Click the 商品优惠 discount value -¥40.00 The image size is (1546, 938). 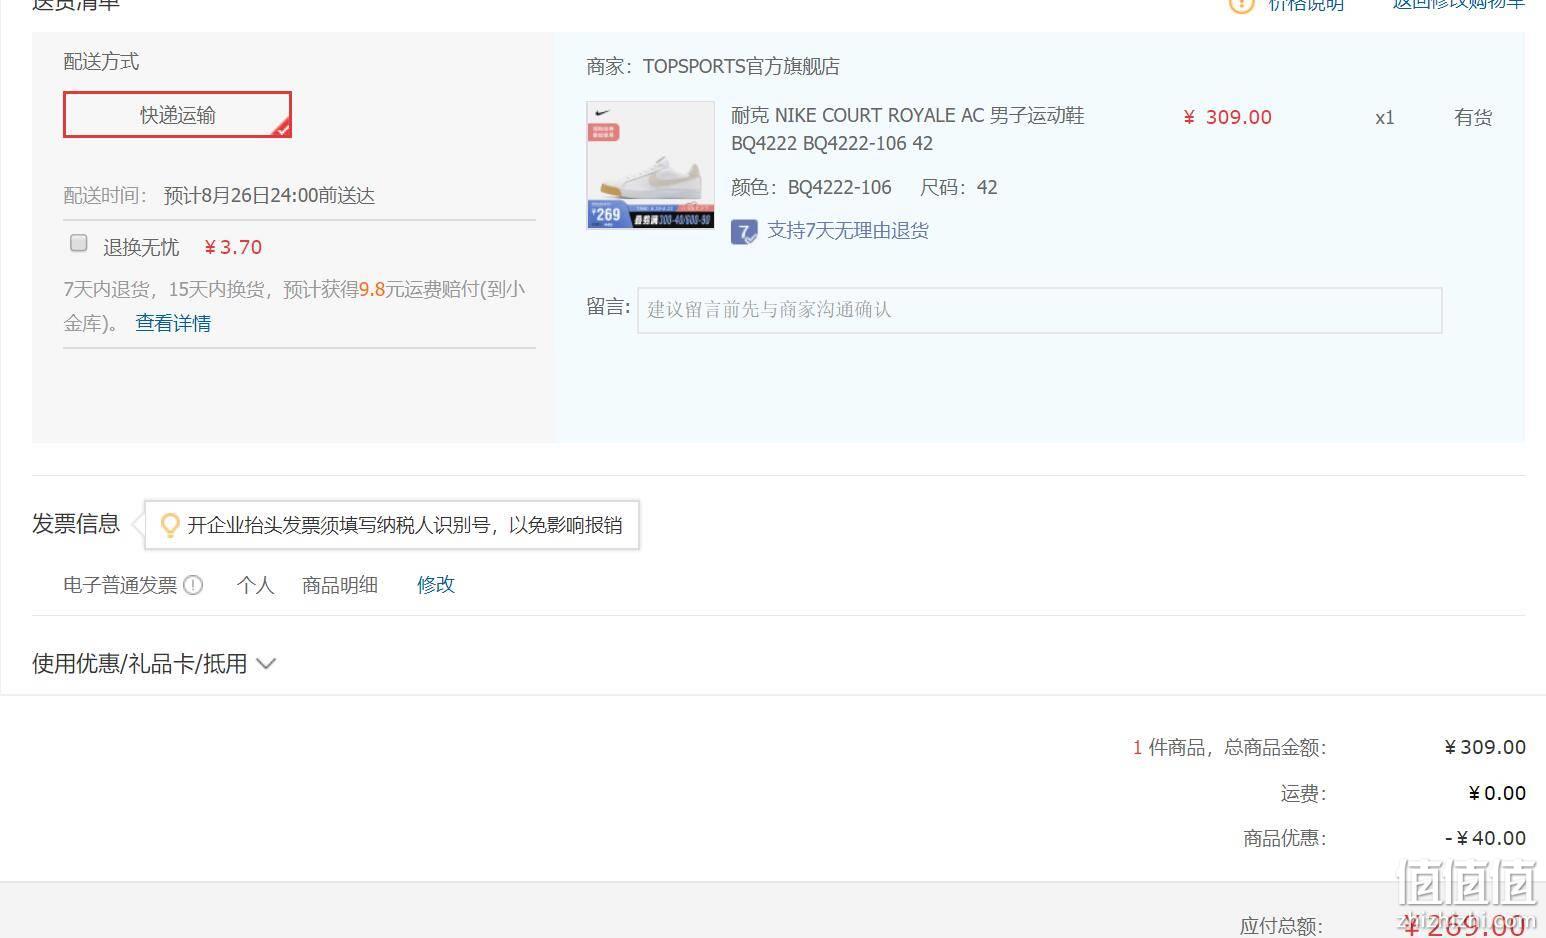point(1485,838)
